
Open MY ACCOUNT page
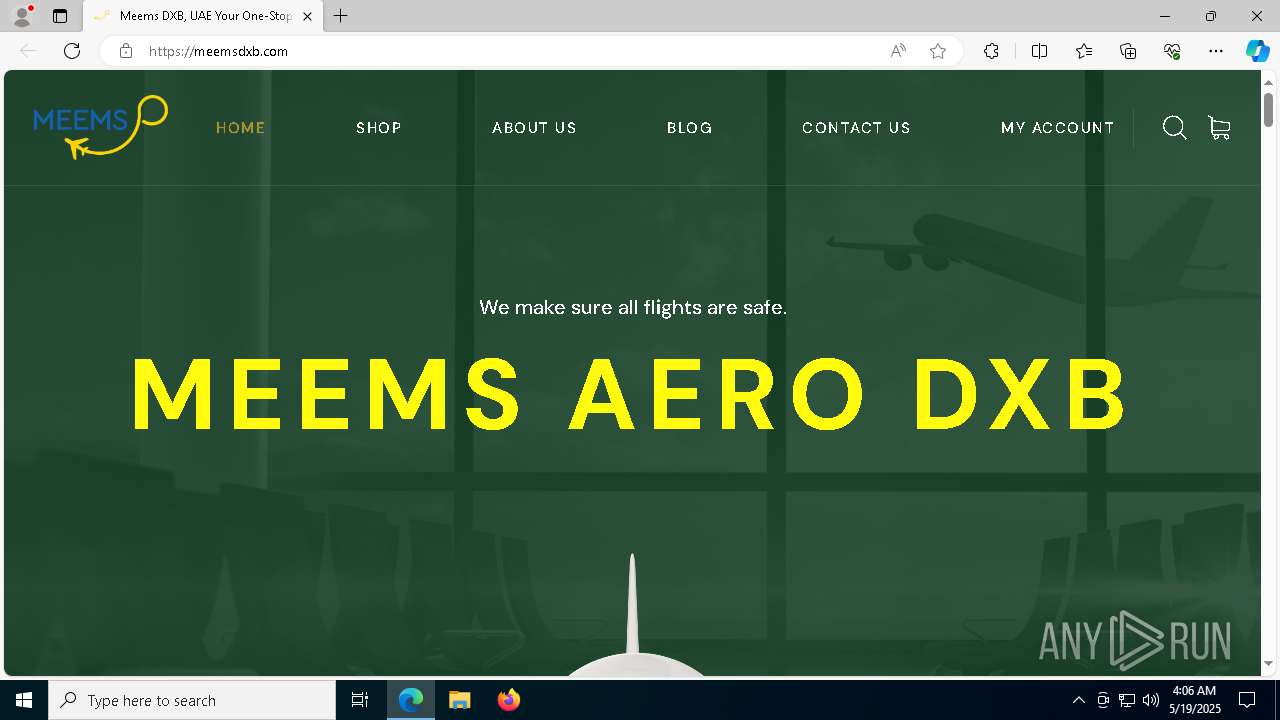pyautogui.click(x=1057, y=128)
